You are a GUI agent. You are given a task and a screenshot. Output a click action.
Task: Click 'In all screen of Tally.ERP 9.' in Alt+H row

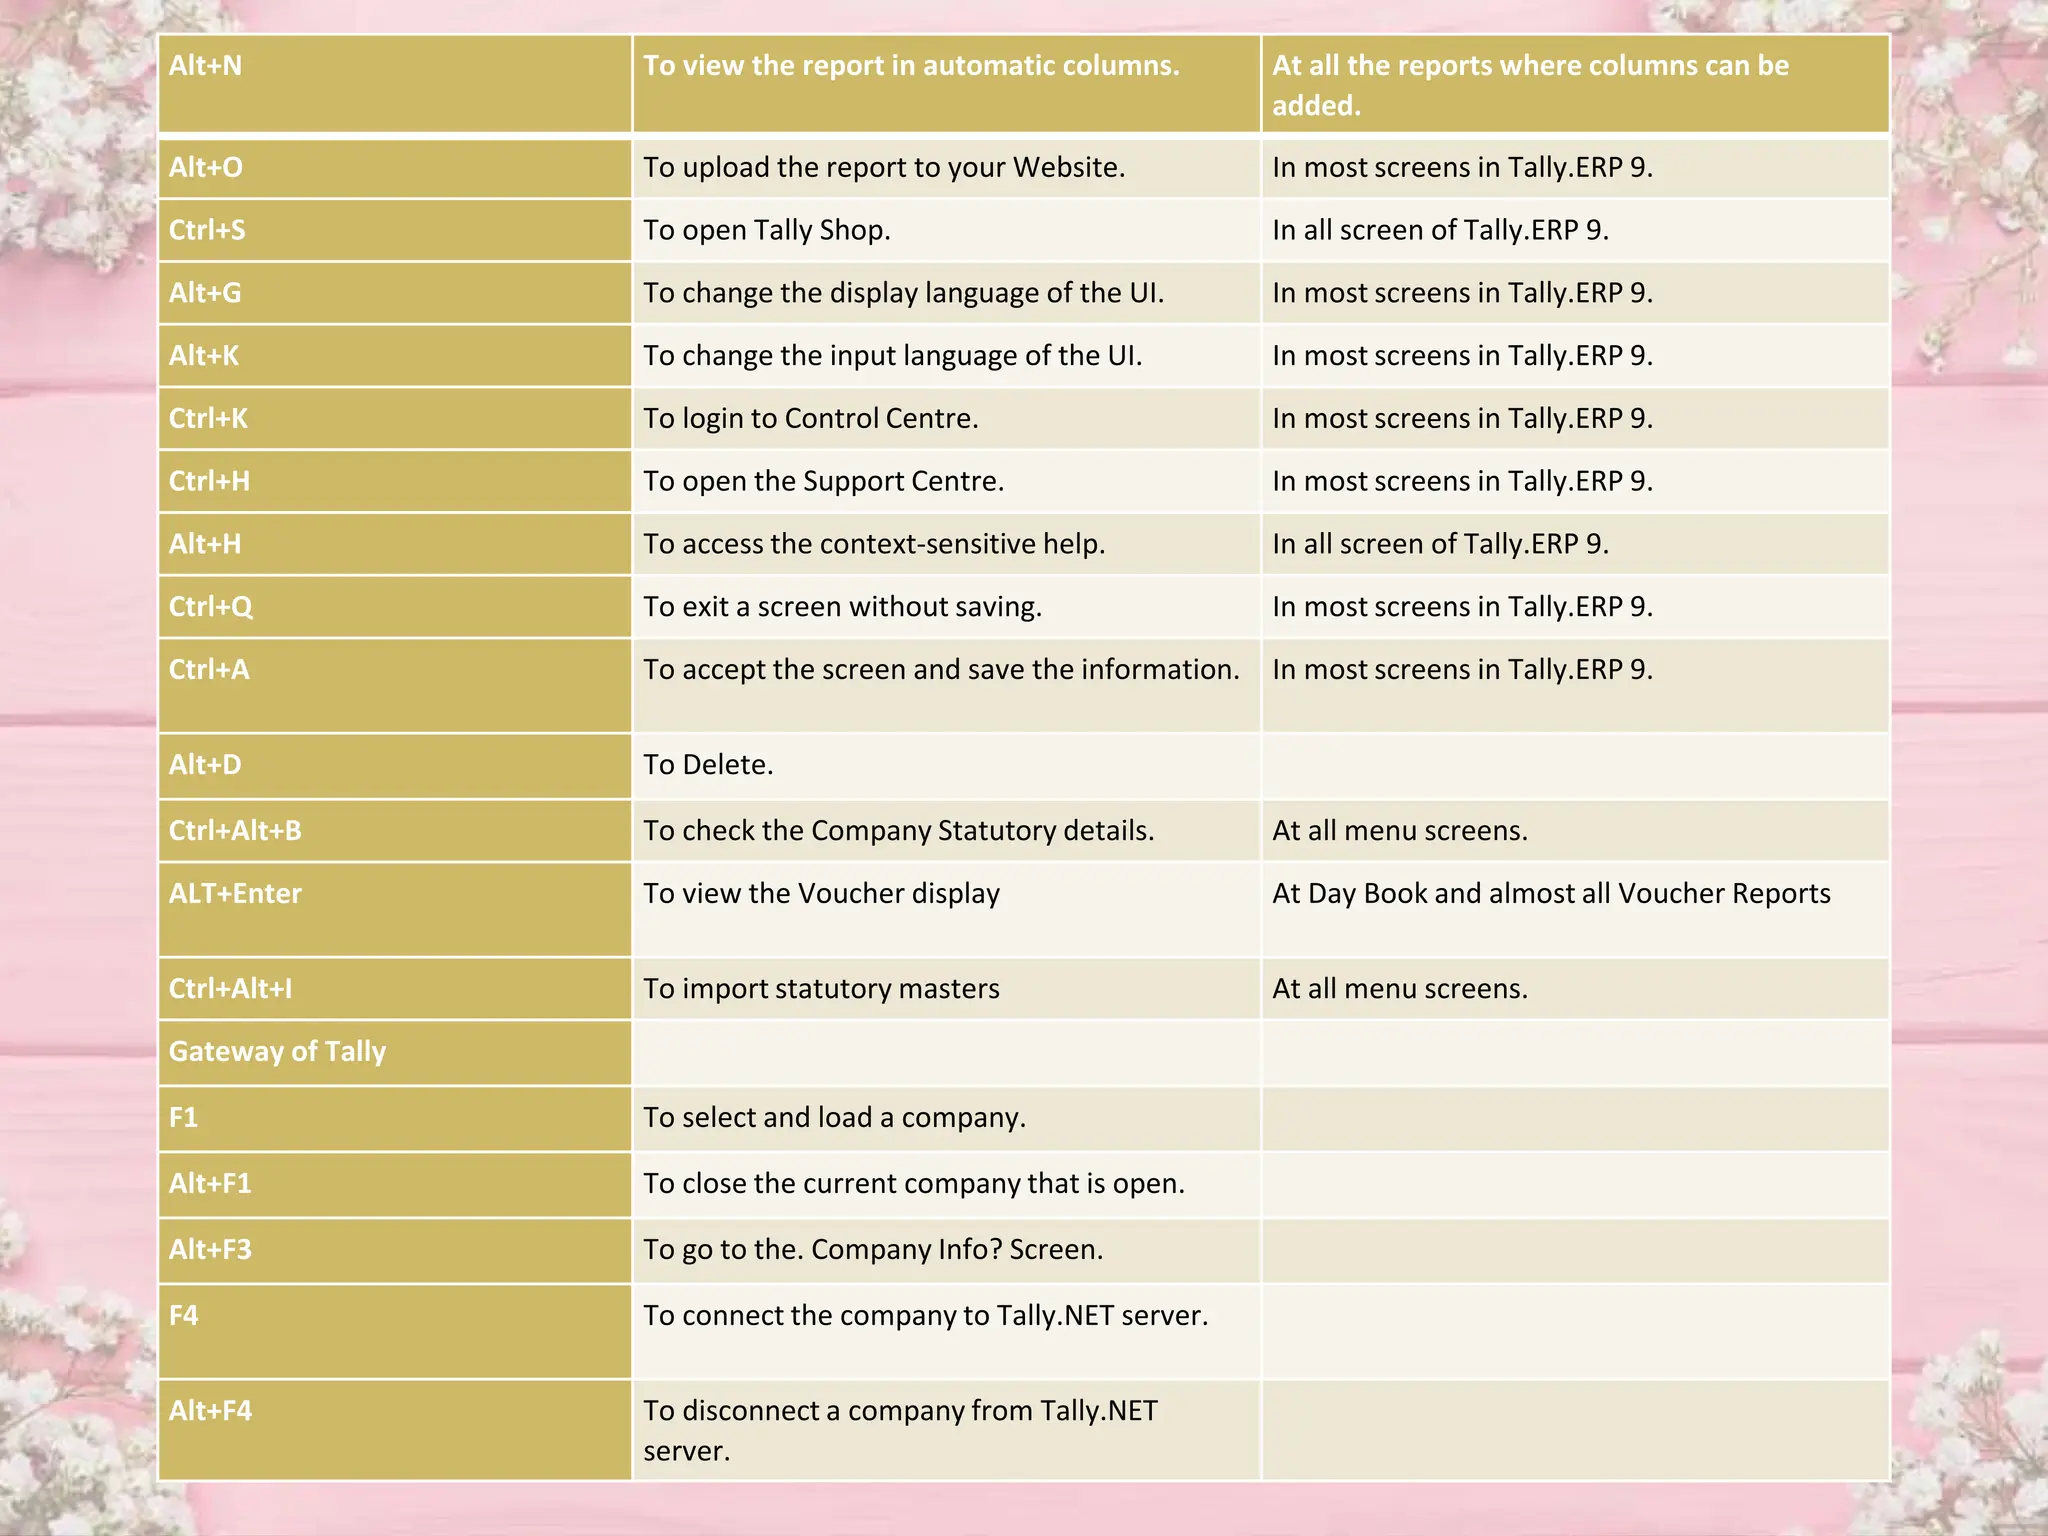(1440, 545)
